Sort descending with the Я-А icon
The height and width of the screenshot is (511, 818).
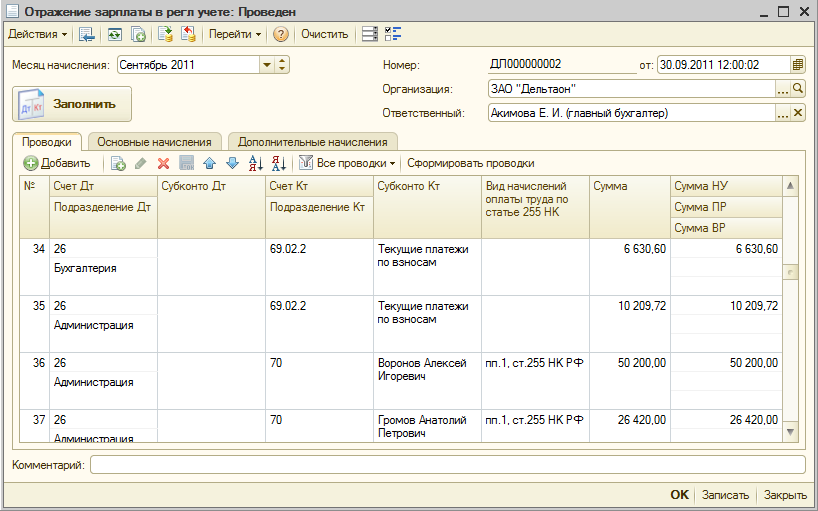[x=279, y=164]
